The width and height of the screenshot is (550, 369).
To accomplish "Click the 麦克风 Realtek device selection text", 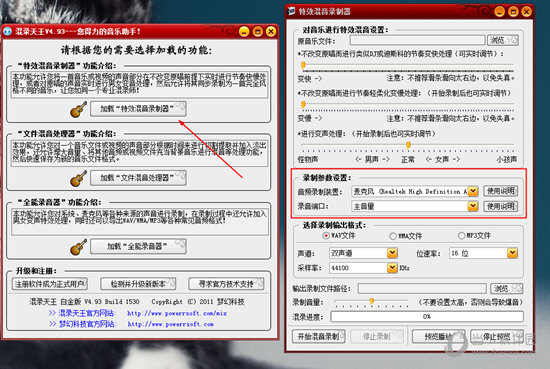I will tap(410, 192).
